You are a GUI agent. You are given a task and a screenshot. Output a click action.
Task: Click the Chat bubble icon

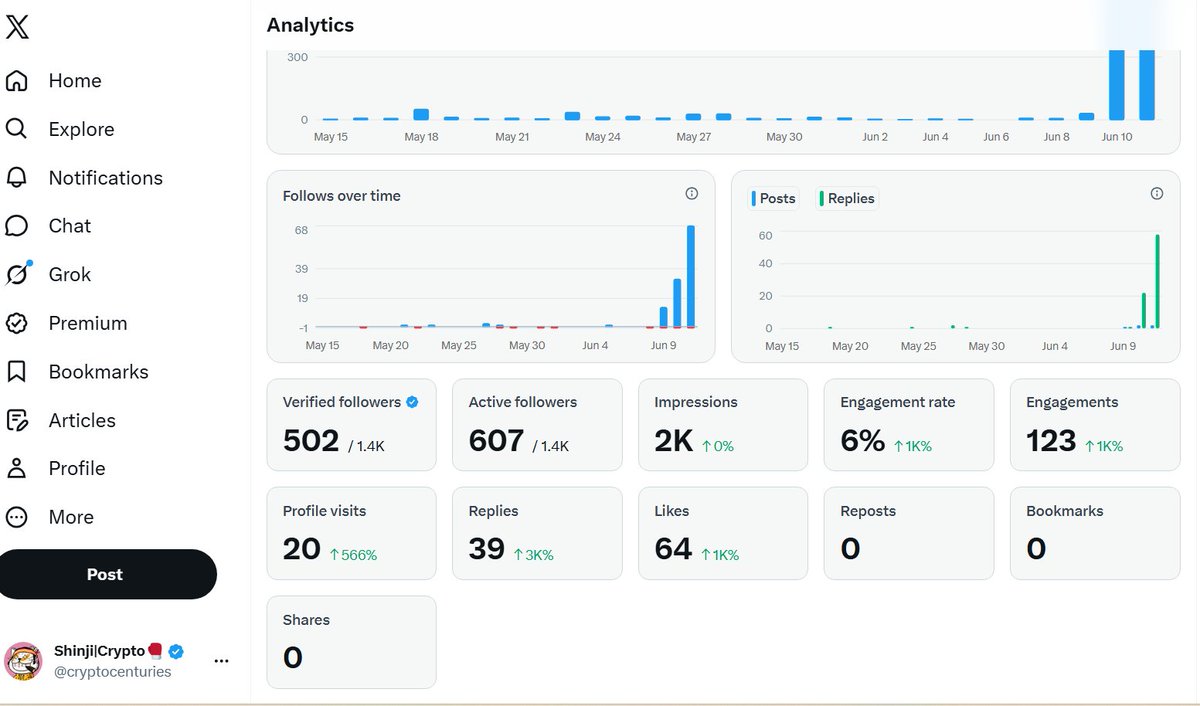[x=17, y=226]
